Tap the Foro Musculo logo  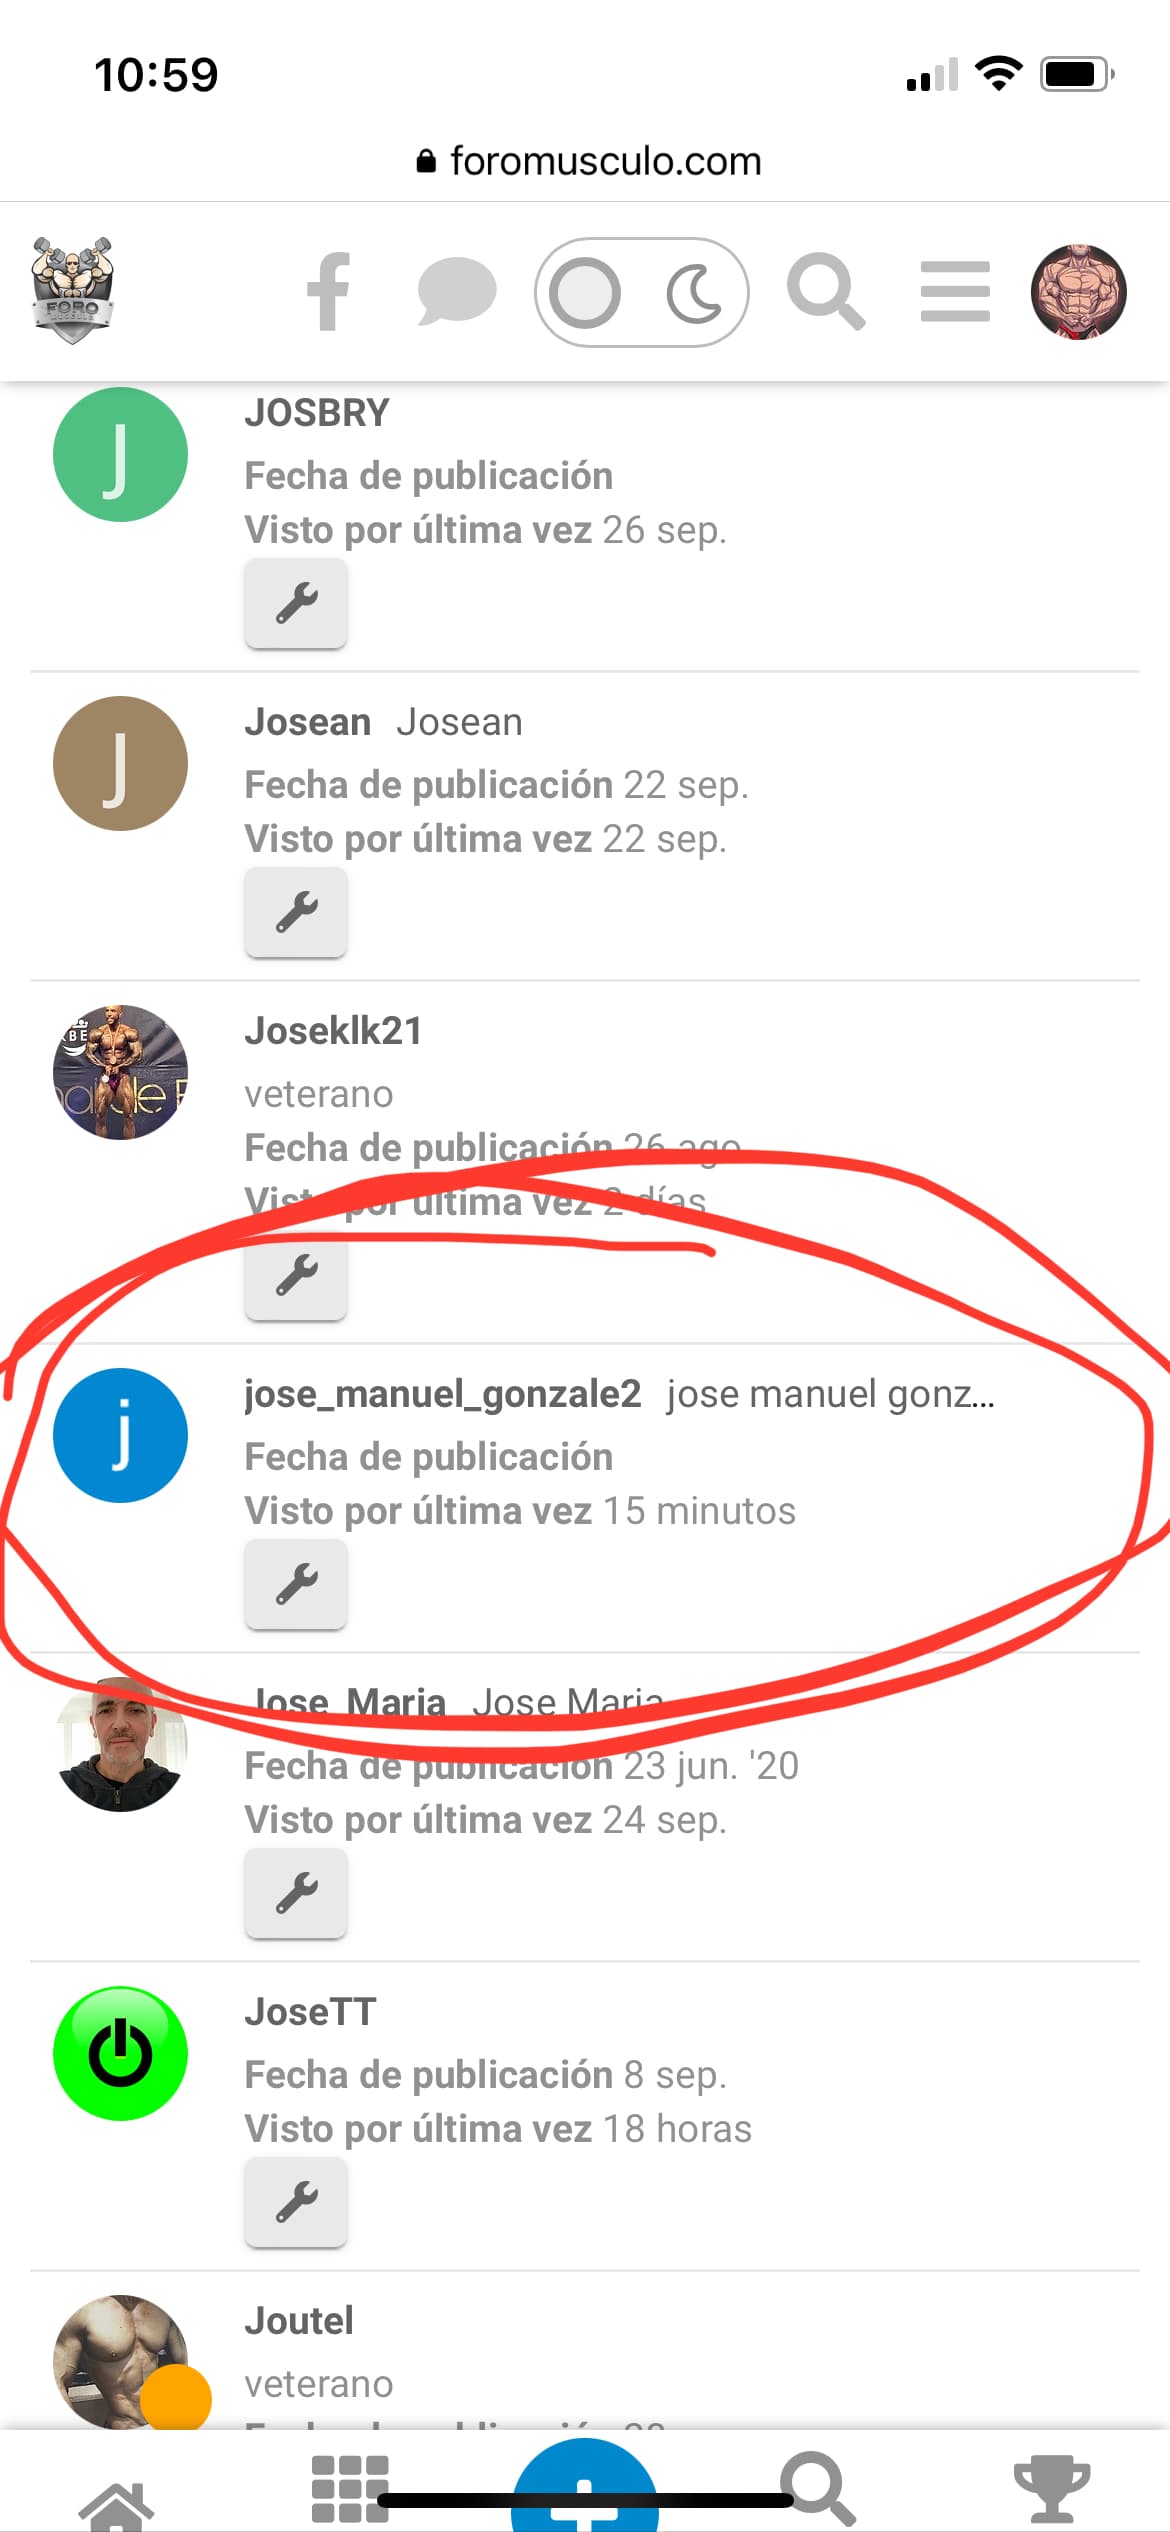click(x=72, y=290)
